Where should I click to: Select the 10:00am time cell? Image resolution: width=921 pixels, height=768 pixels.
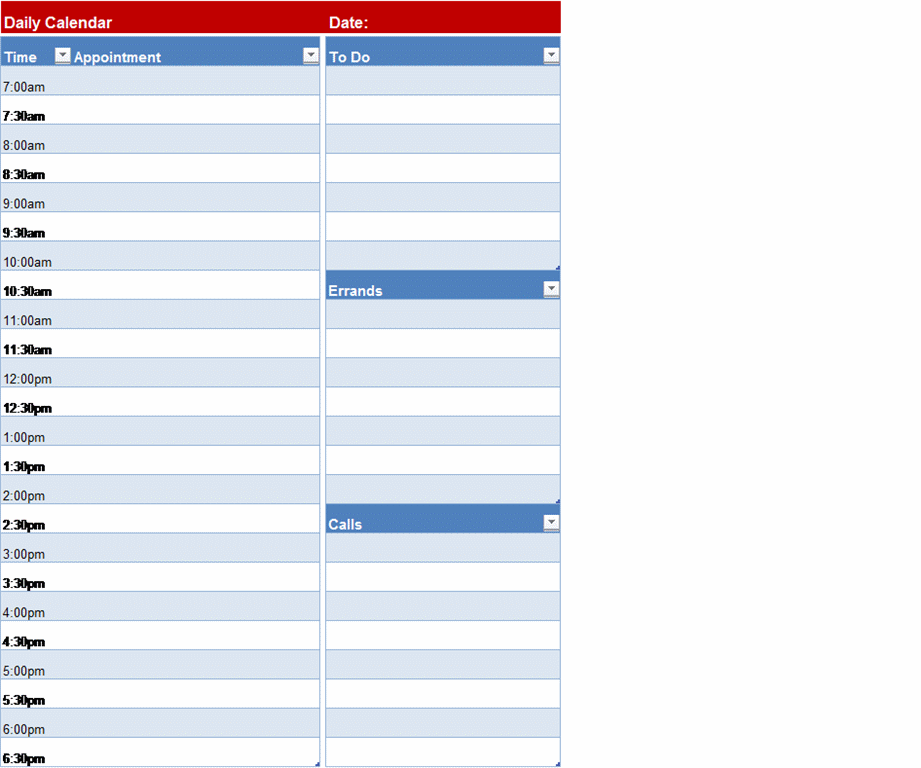[36, 256]
